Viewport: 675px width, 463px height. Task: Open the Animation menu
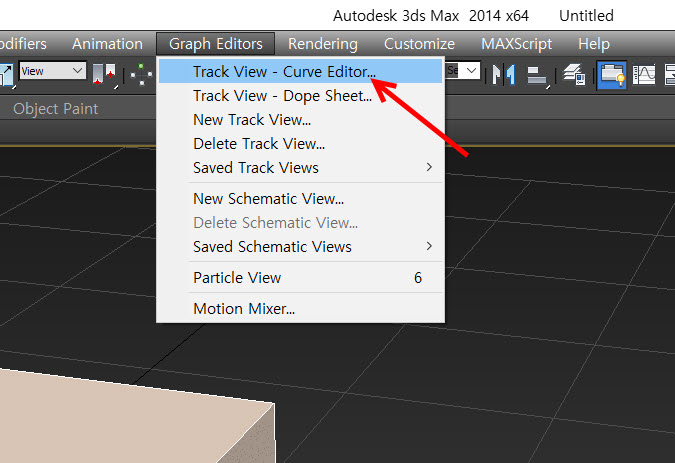[107, 44]
